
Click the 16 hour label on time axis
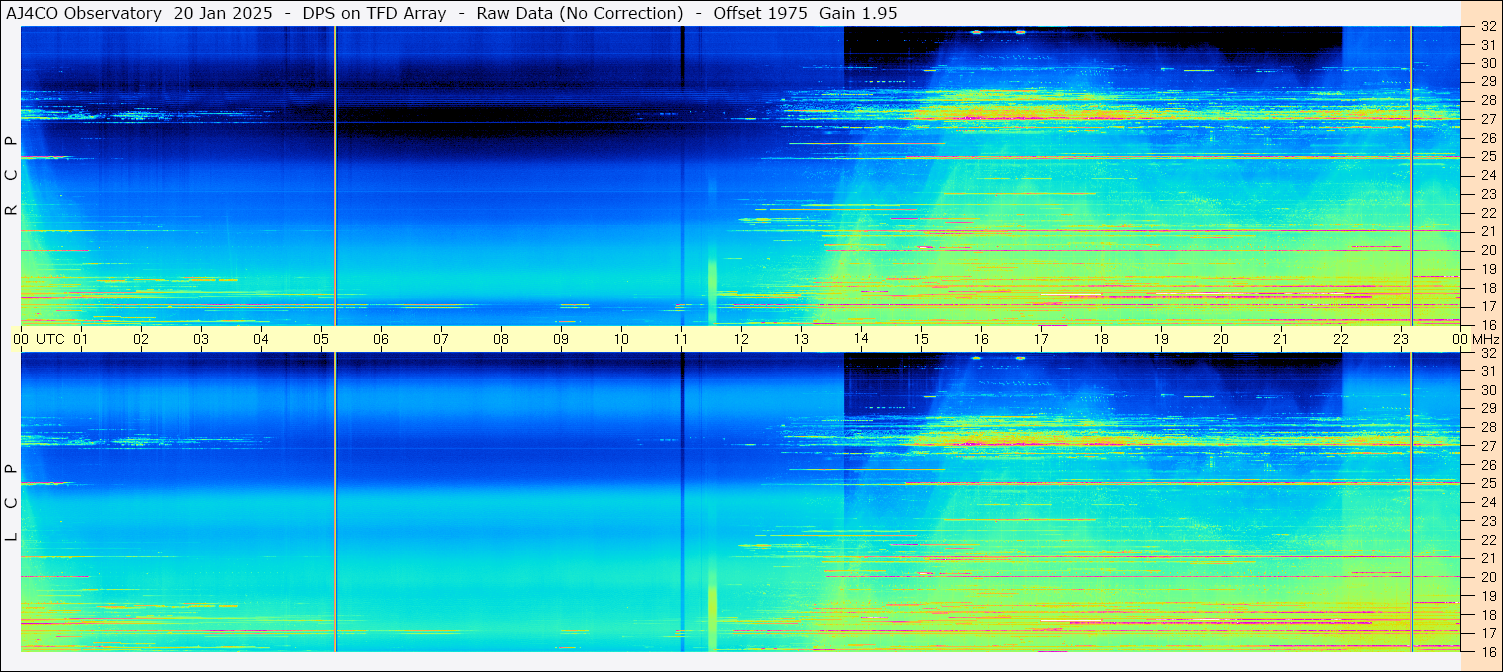tap(981, 339)
